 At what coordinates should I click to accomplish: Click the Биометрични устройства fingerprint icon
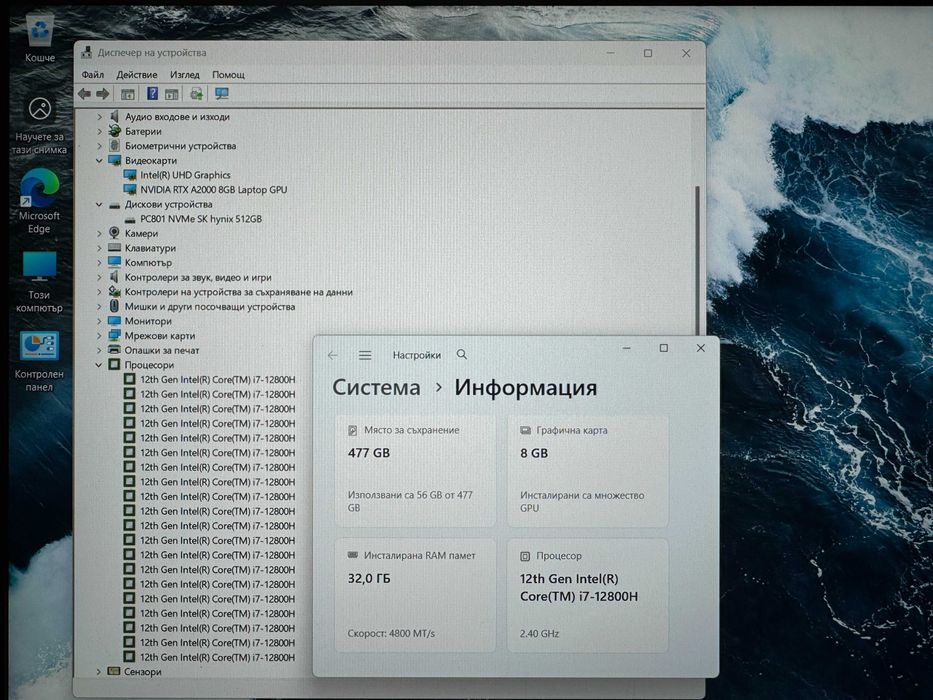pyautogui.click(x=114, y=146)
